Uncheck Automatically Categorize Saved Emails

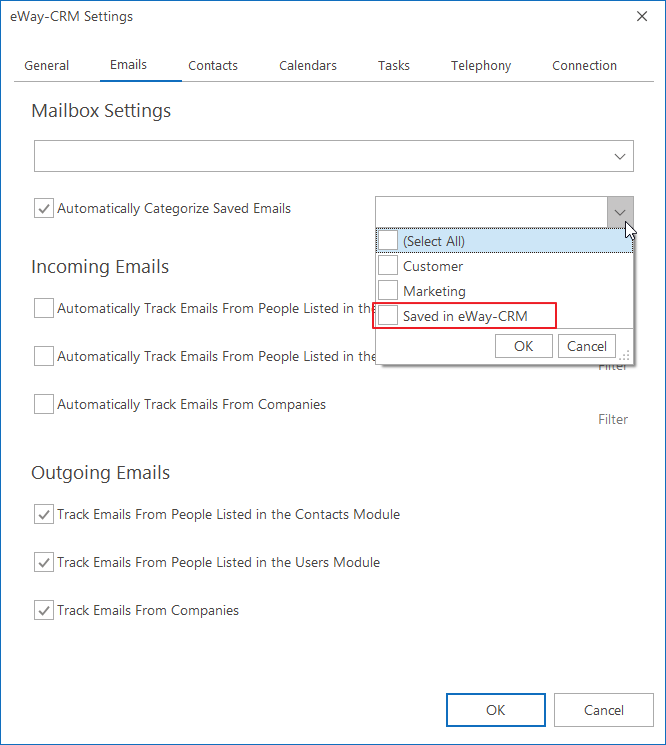tap(44, 208)
